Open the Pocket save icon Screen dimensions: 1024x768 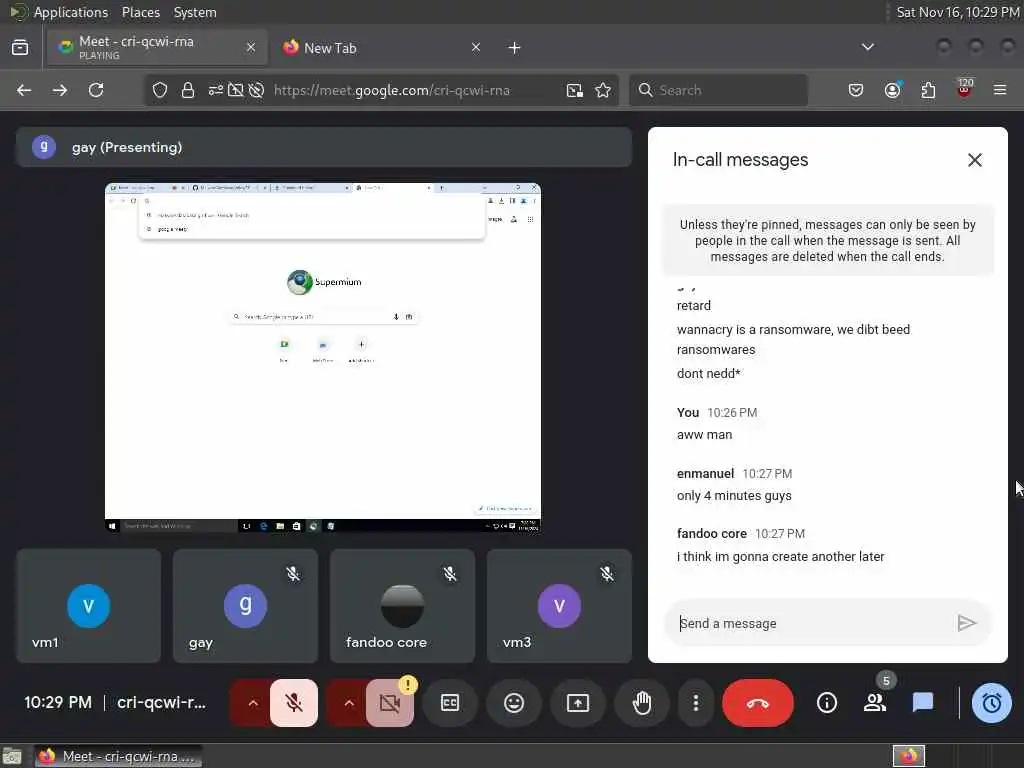tap(856, 90)
